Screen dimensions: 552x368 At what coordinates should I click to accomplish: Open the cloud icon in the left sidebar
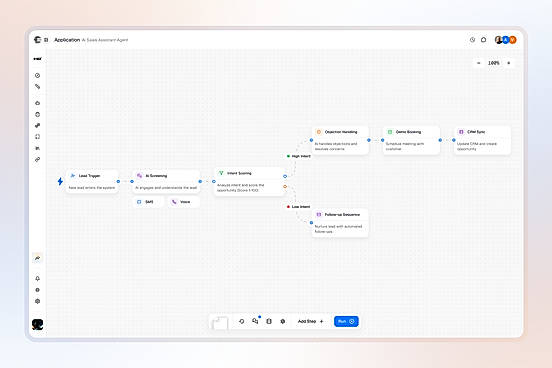point(38,103)
